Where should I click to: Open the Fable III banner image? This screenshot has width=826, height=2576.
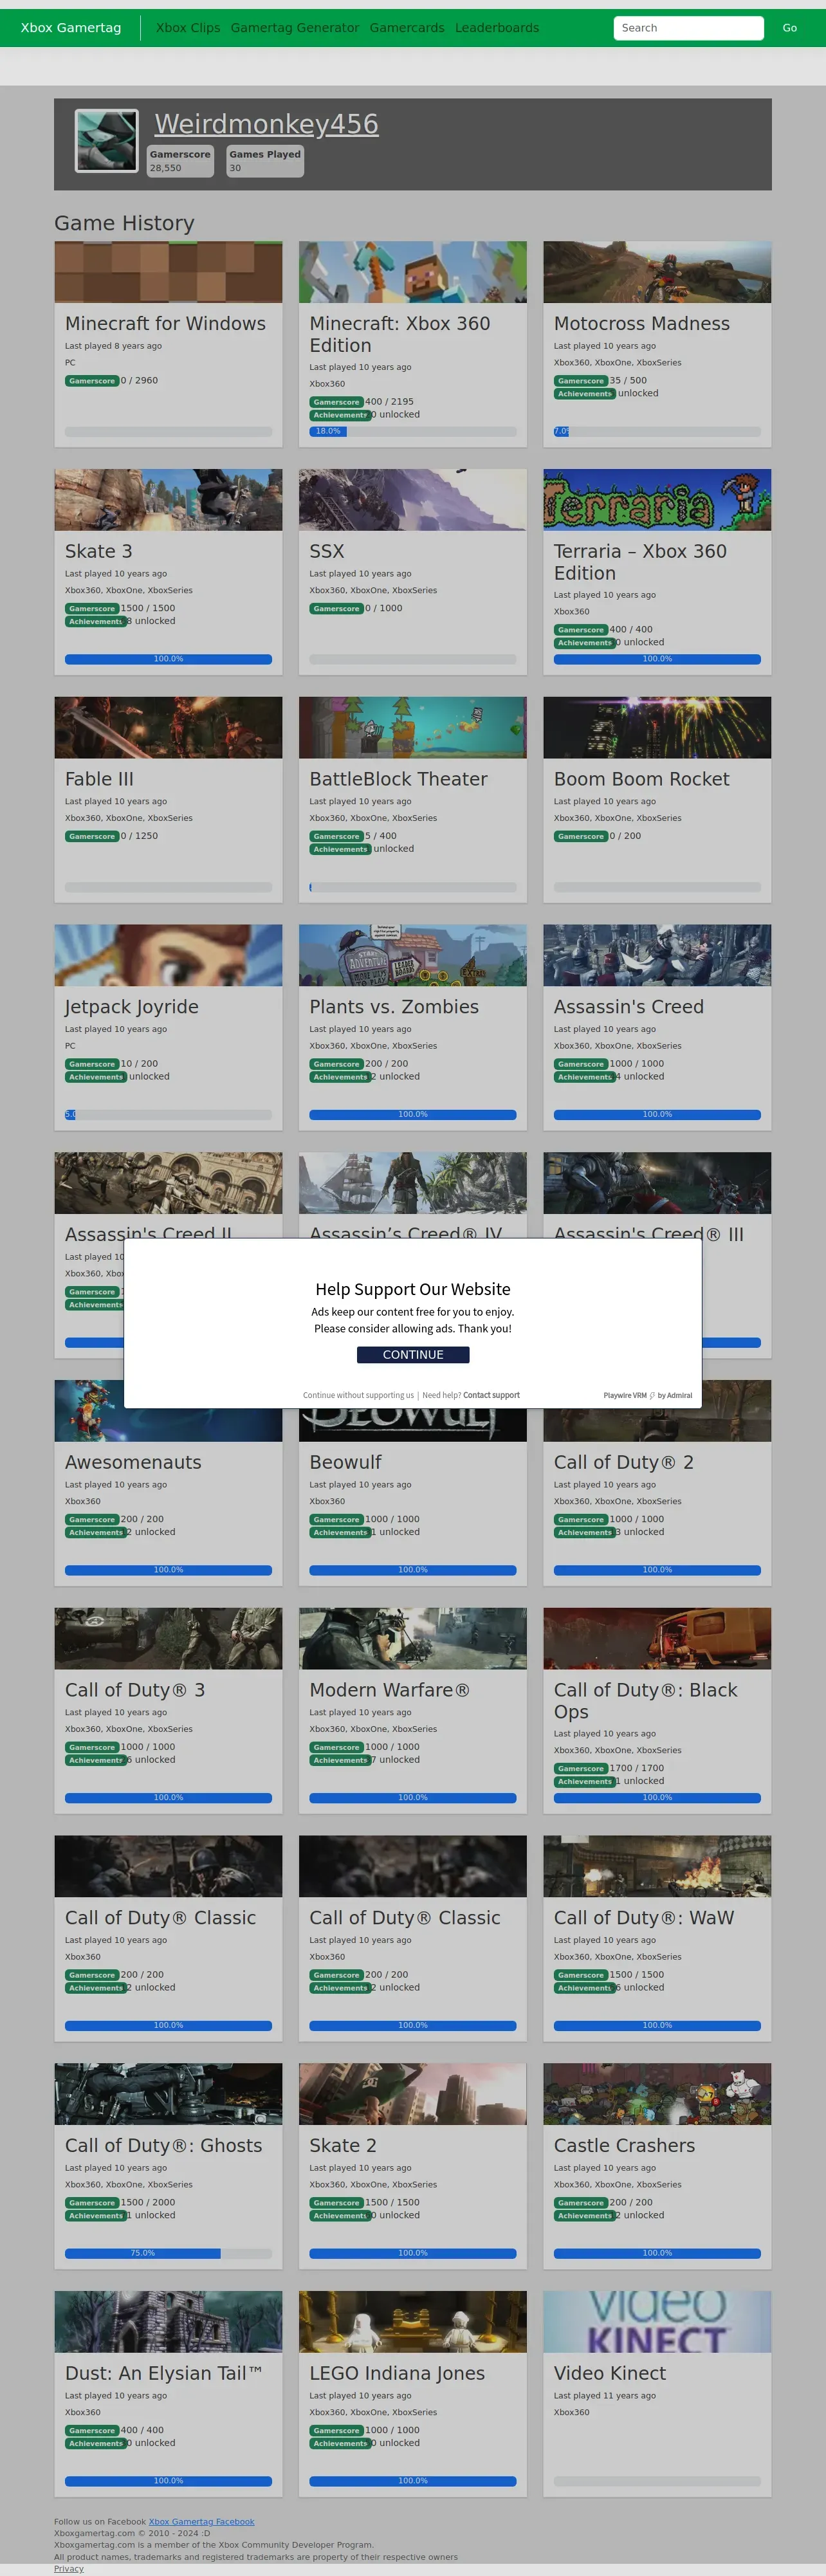pyautogui.click(x=168, y=728)
